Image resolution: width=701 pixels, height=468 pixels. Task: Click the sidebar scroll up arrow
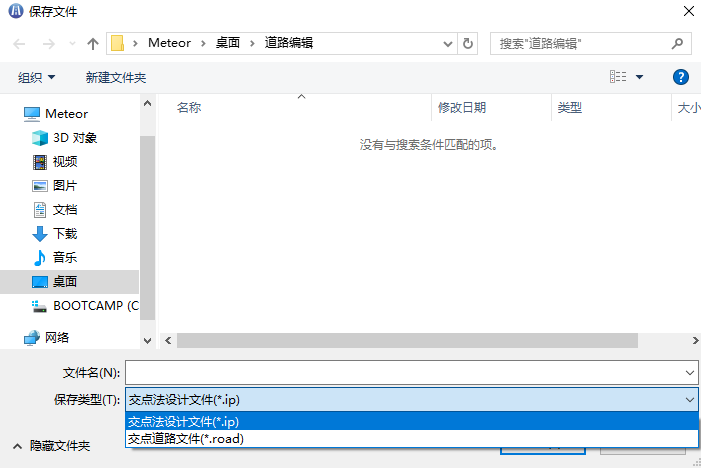pyautogui.click(x=147, y=103)
